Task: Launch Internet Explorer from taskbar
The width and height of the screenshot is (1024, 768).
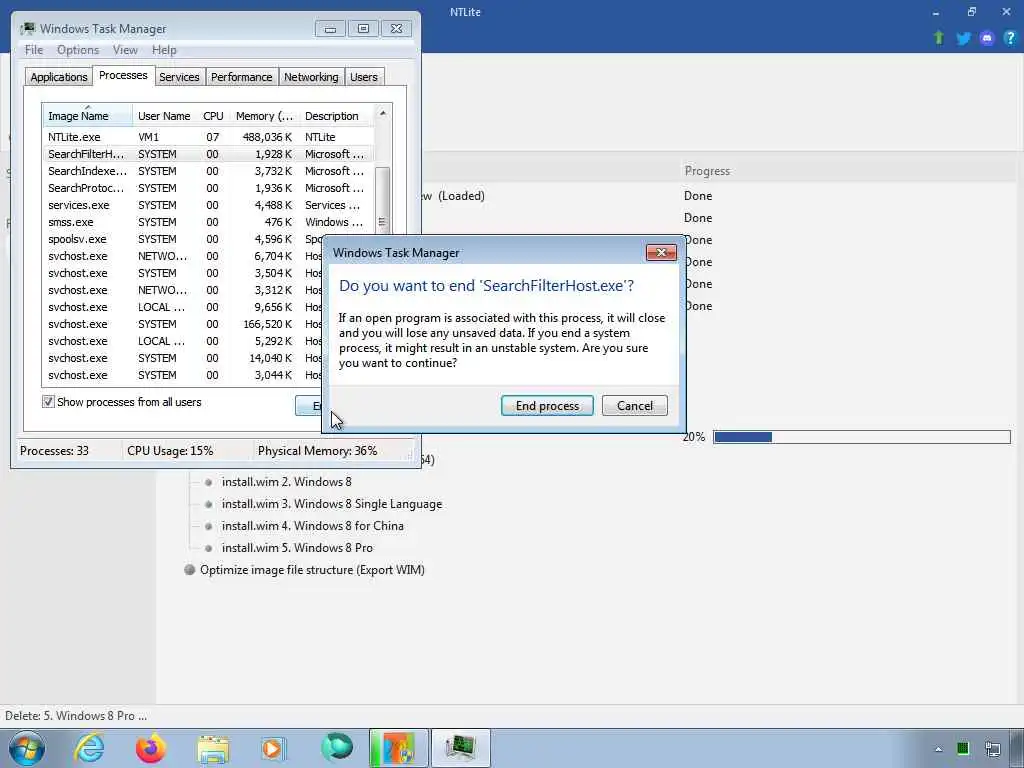Action: pos(89,748)
